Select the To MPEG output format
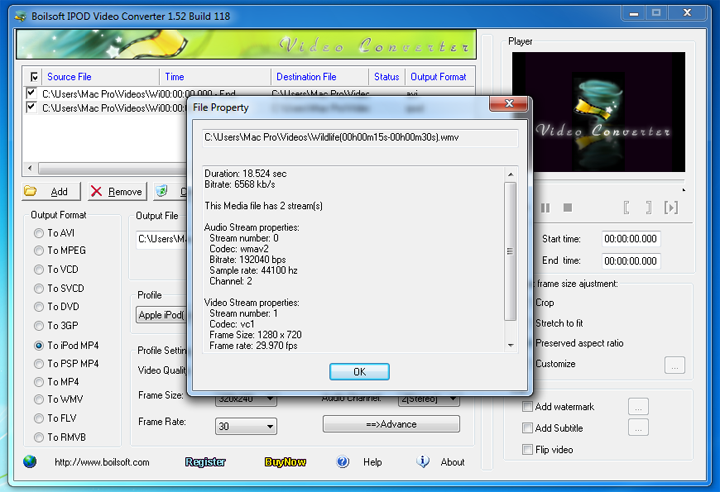Screen dimensions: 720x492 39,251
